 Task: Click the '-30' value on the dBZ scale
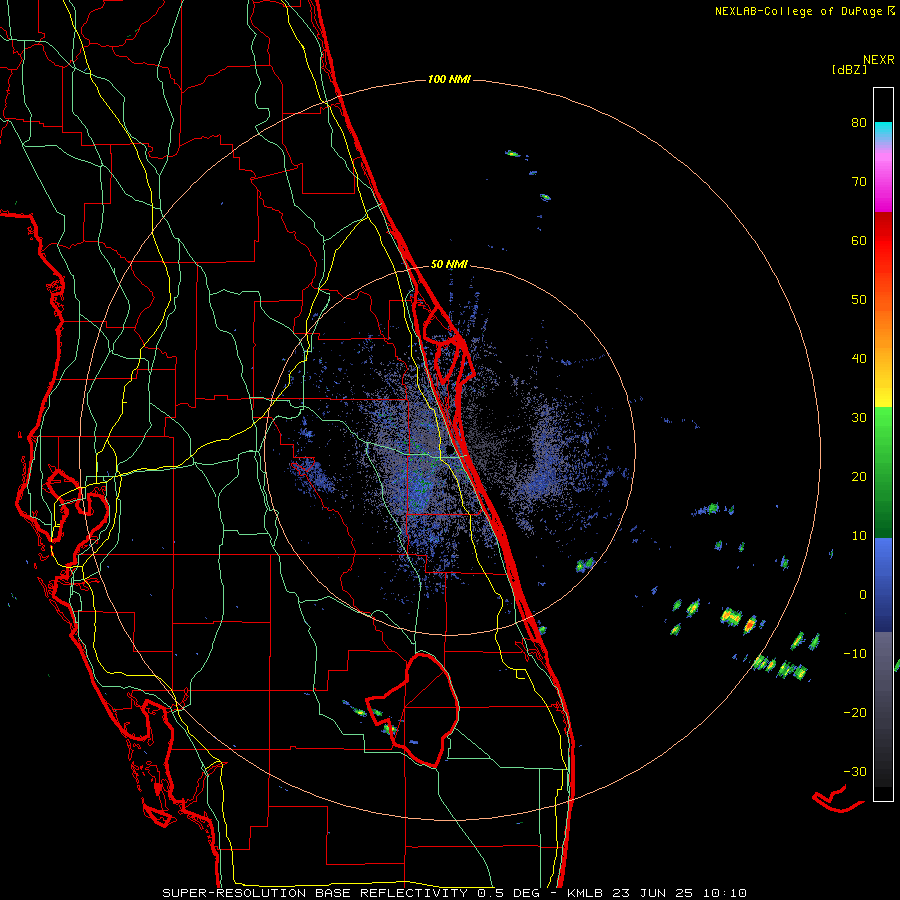(855, 771)
